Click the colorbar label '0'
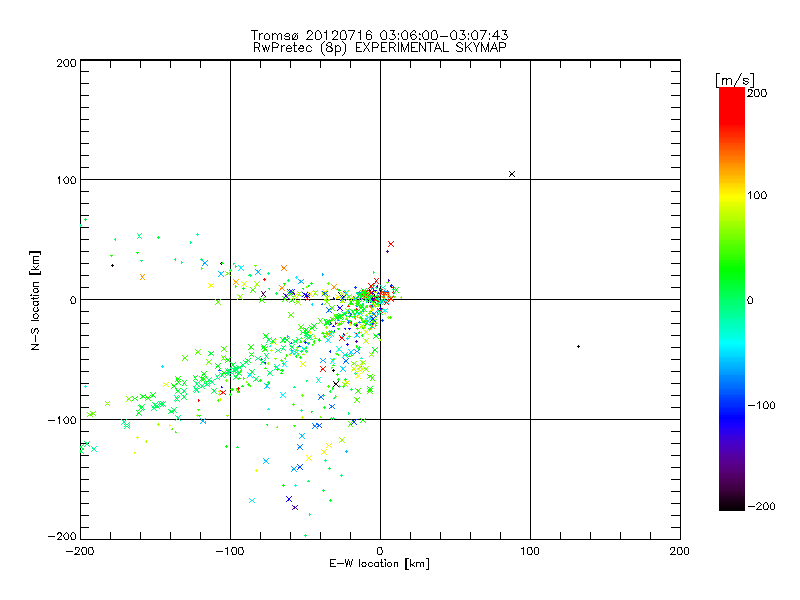 pyautogui.click(x=750, y=301)
